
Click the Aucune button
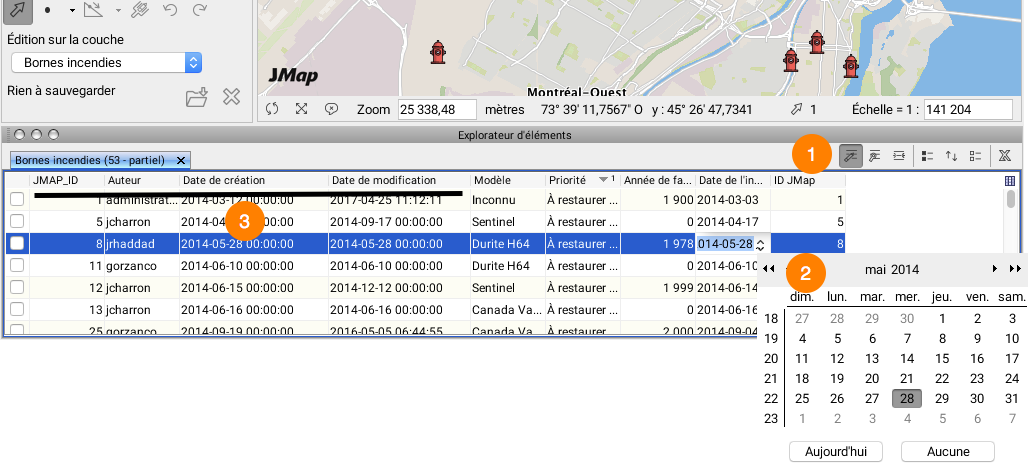point(947,452)
